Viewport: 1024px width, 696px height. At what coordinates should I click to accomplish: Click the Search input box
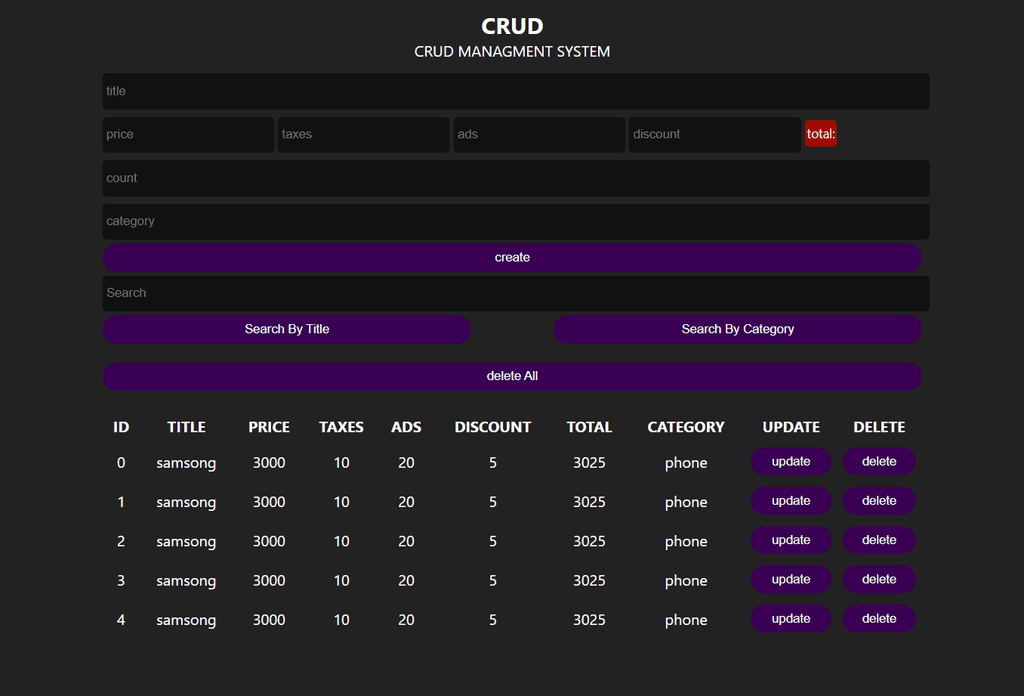[515, 293]
